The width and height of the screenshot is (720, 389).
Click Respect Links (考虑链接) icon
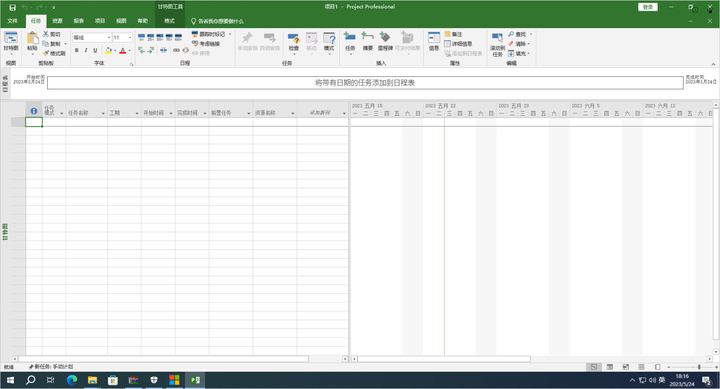[195, 44]
